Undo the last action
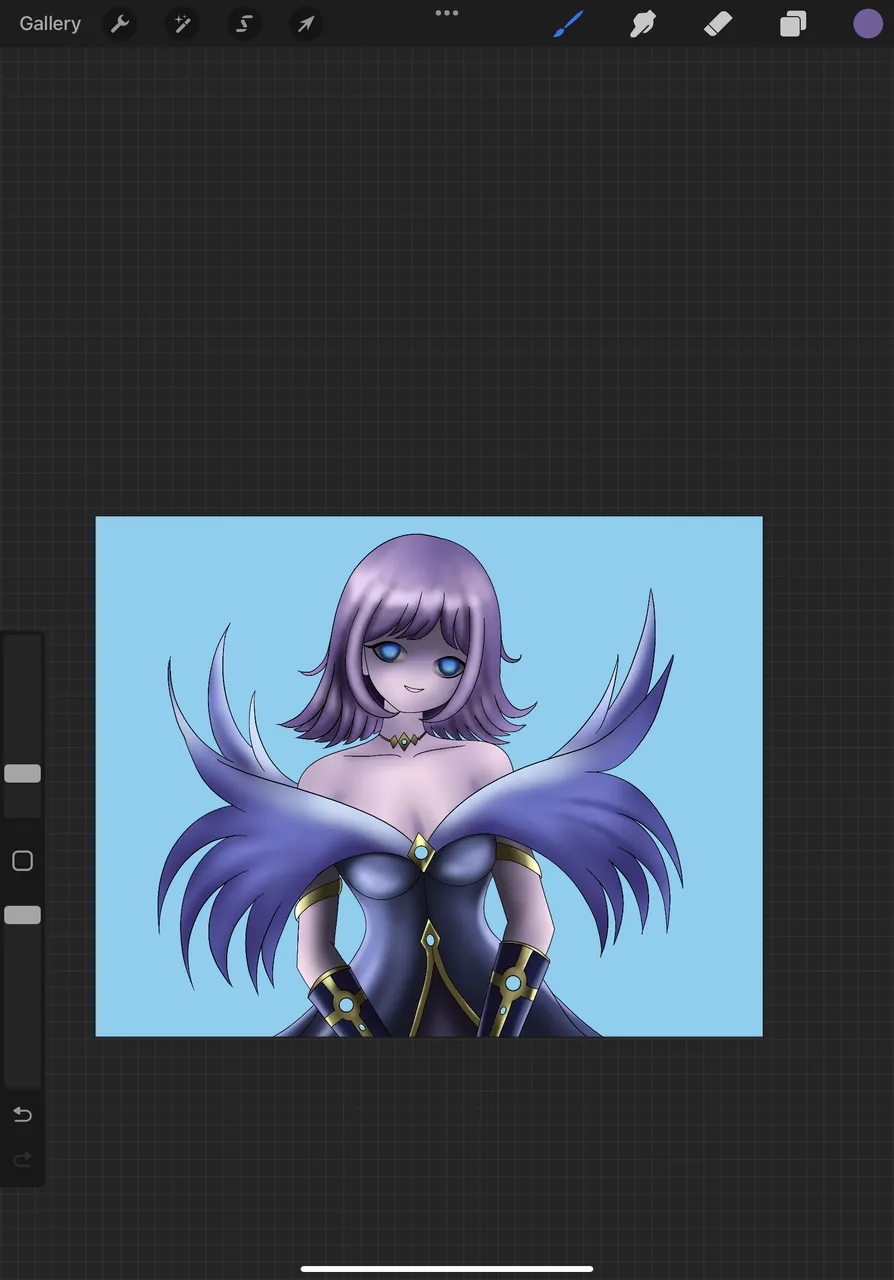This screenshot has height=1280, width=894. pyautogui.click(x=22, y=1115)
